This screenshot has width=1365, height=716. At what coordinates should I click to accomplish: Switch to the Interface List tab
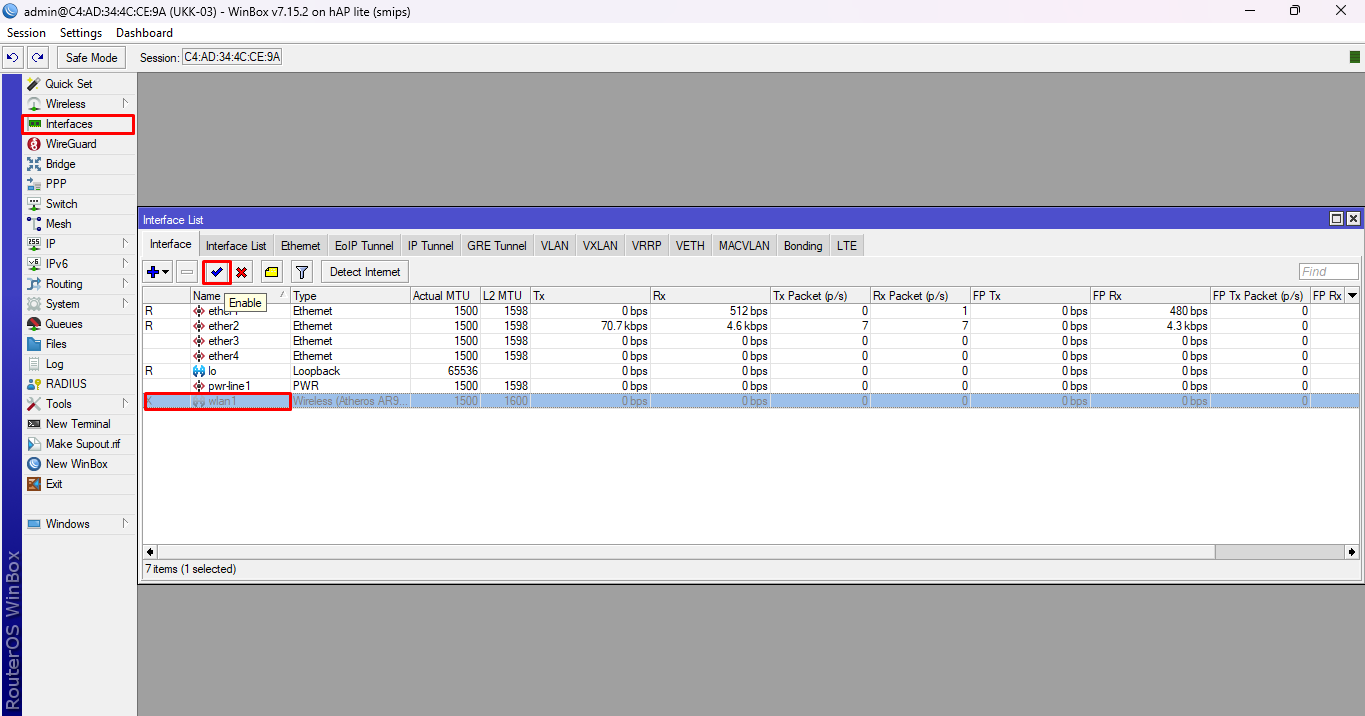[236, 246]
